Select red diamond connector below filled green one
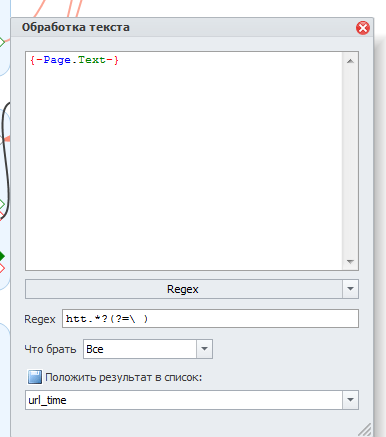Viewport: 386px width, 437px height. point(2,268)
